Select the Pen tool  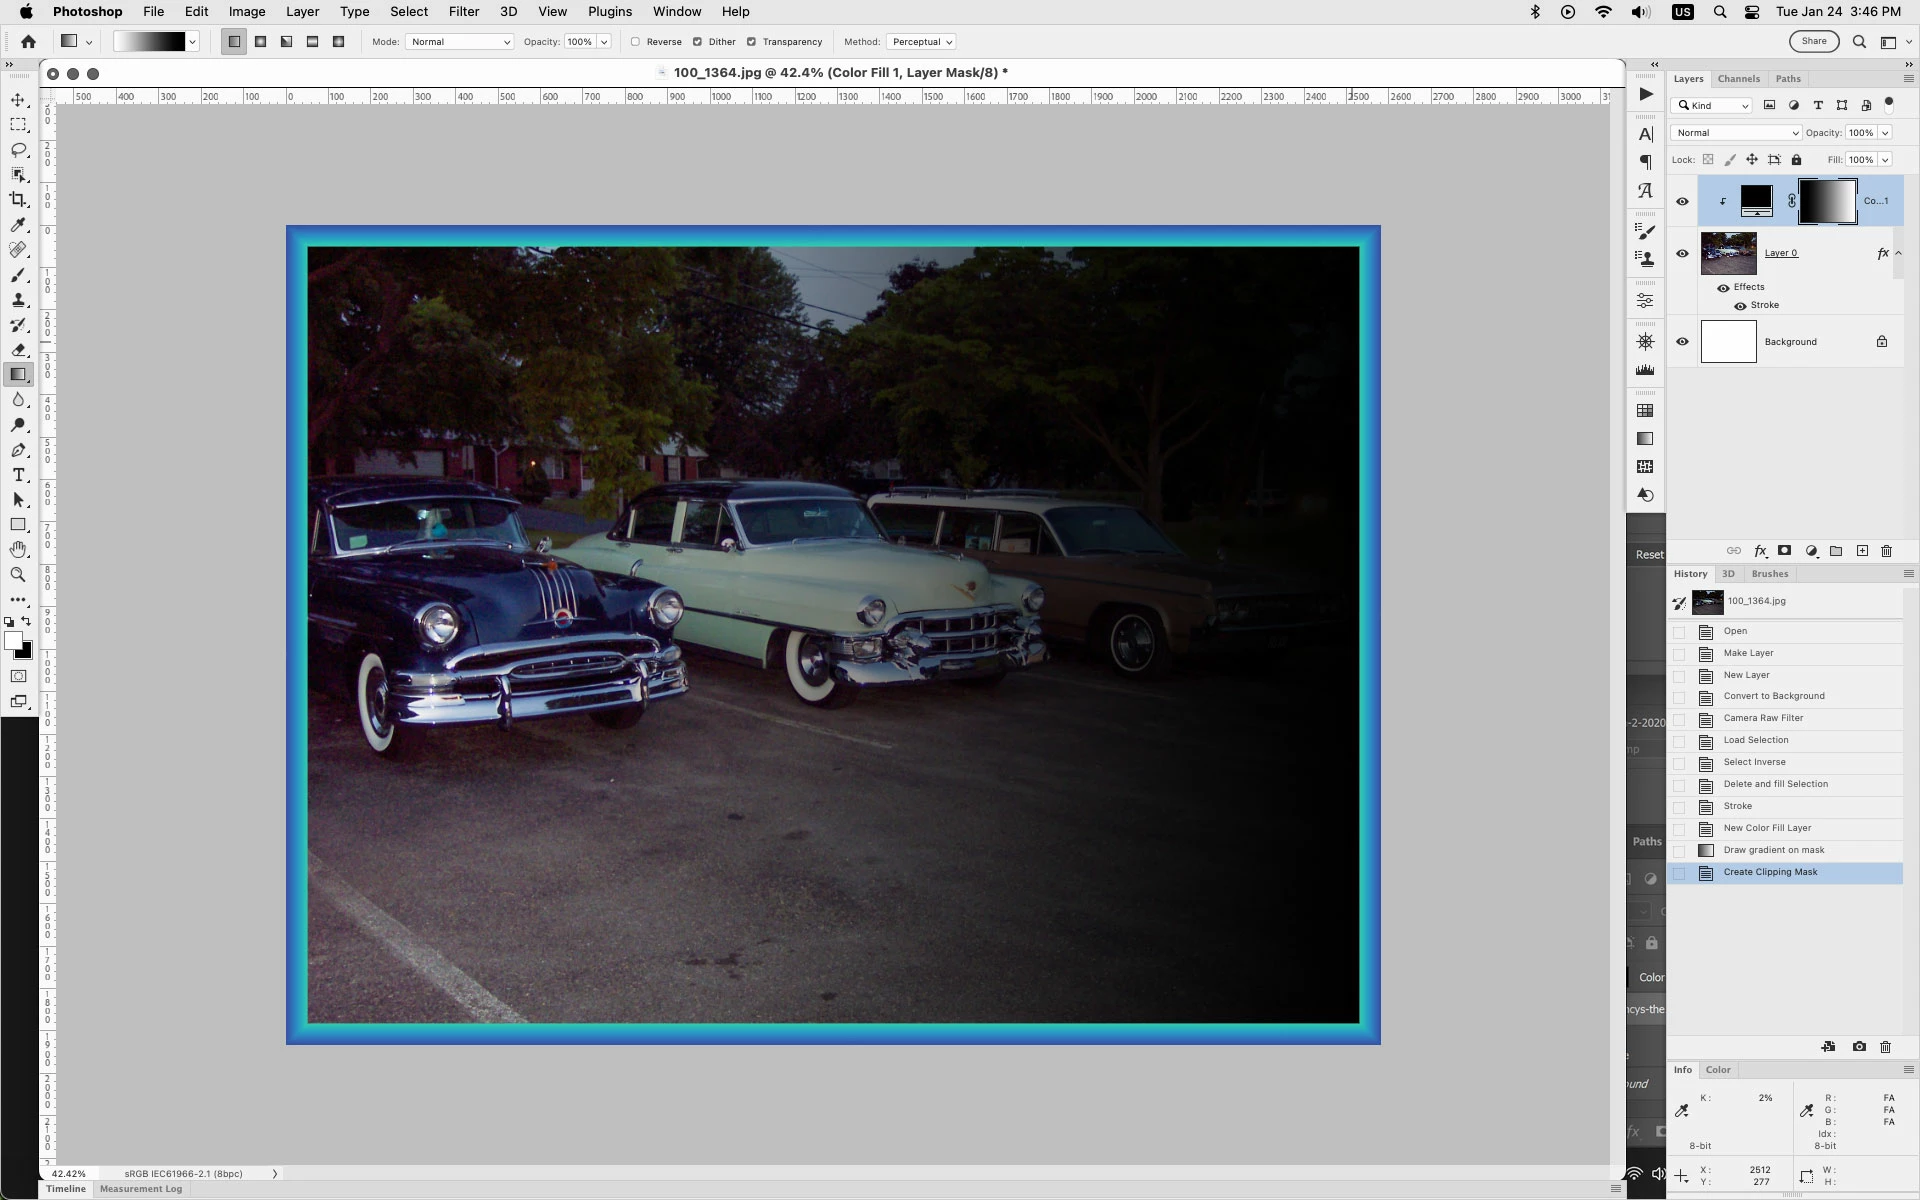tap(18, 450)
